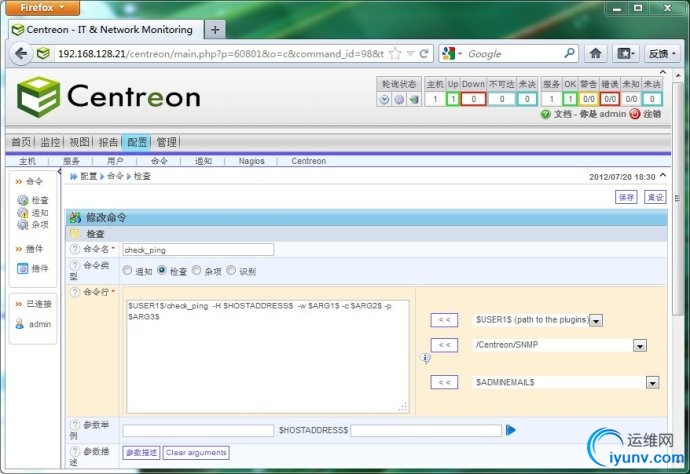
Task: Click the poller clock status icon
Action: (x=384, y=99)
